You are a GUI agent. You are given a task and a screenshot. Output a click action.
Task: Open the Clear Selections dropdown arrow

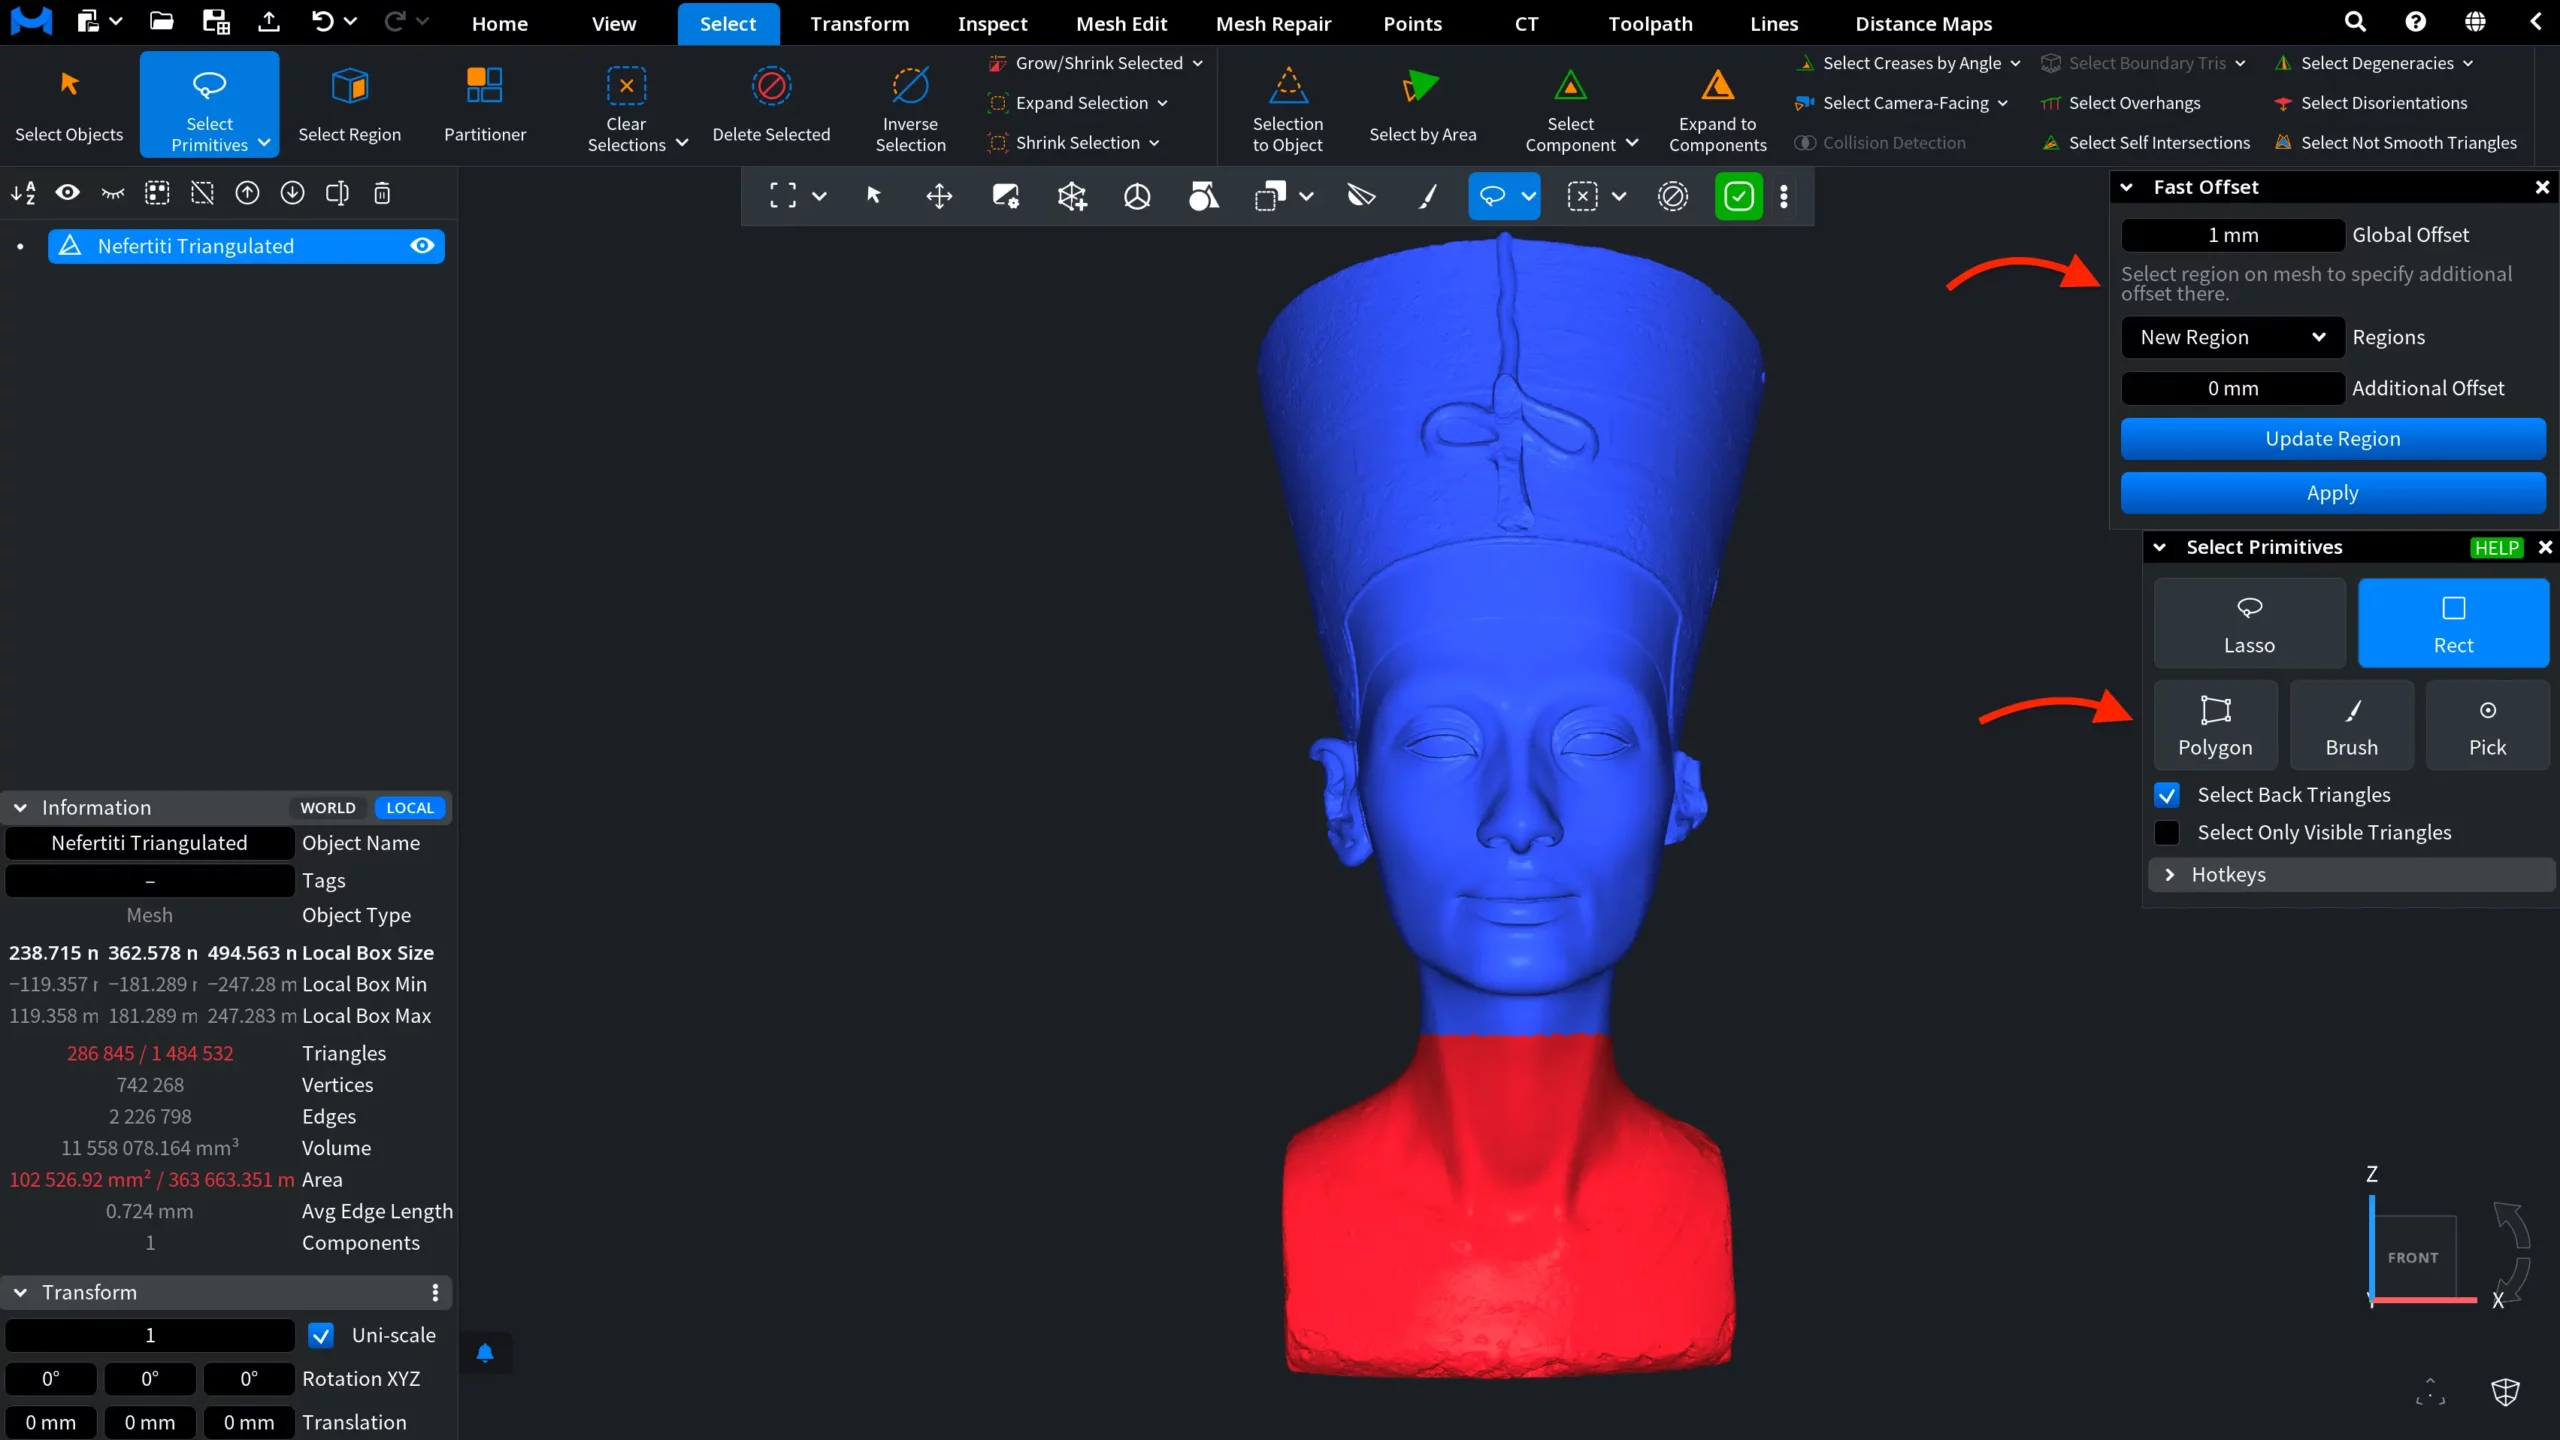click(x=682, y=143)
